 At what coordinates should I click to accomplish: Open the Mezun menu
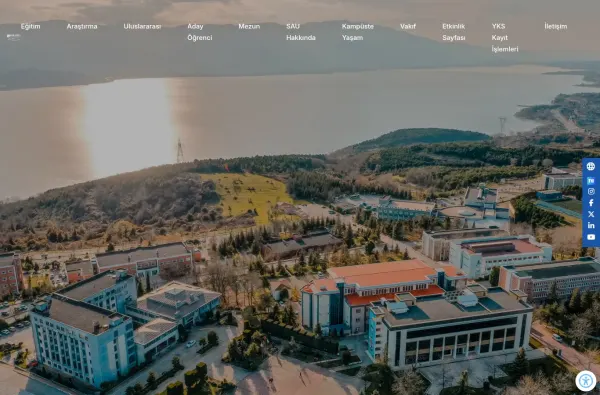point(249,26)
